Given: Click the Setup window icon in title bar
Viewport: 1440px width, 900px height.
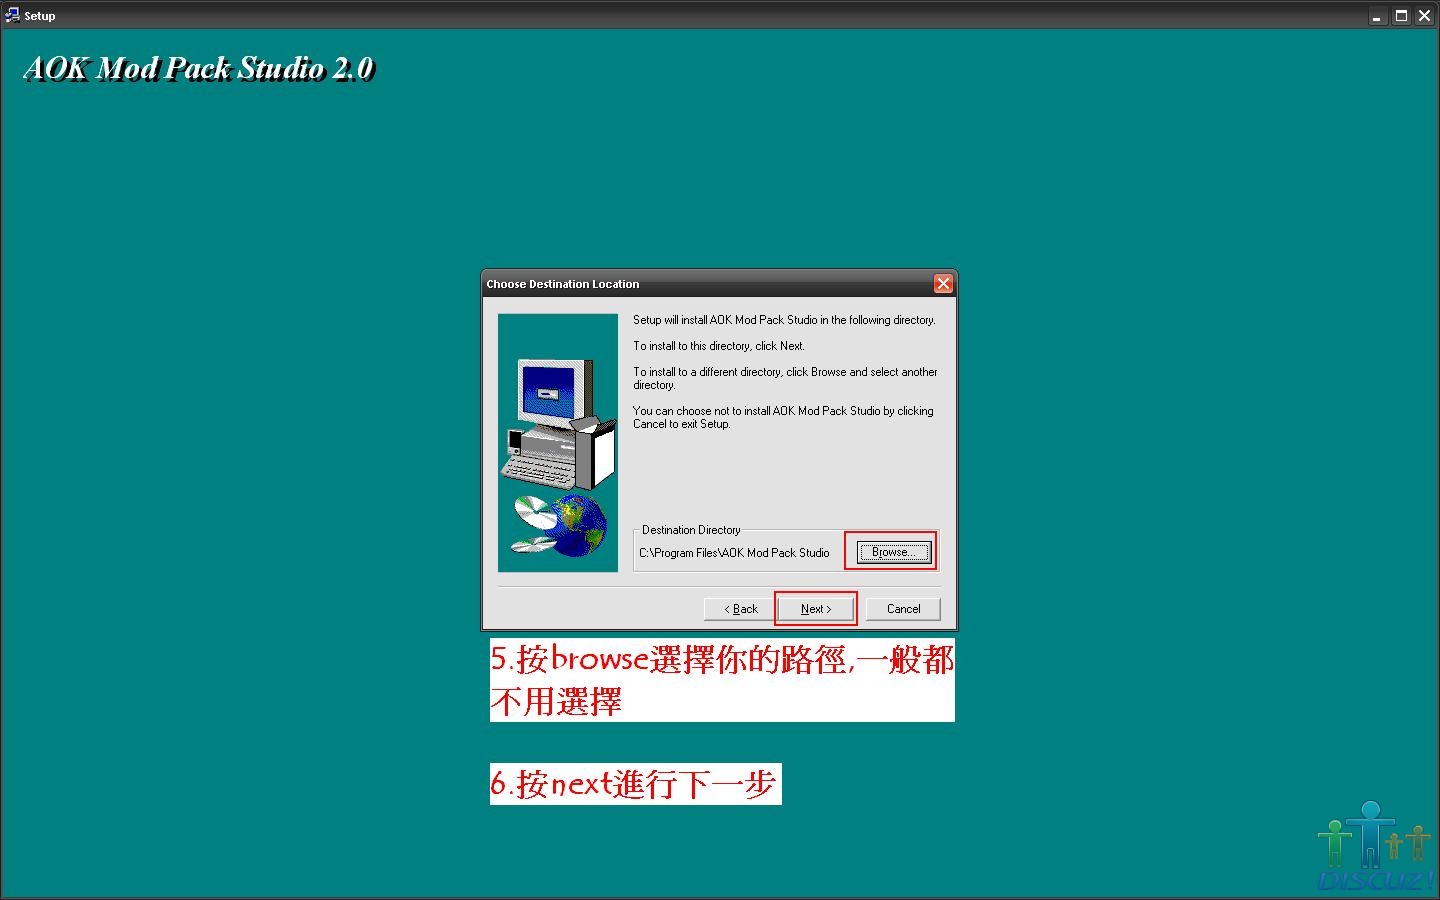Looking at the screenshot, I should (x=12, y=15).
